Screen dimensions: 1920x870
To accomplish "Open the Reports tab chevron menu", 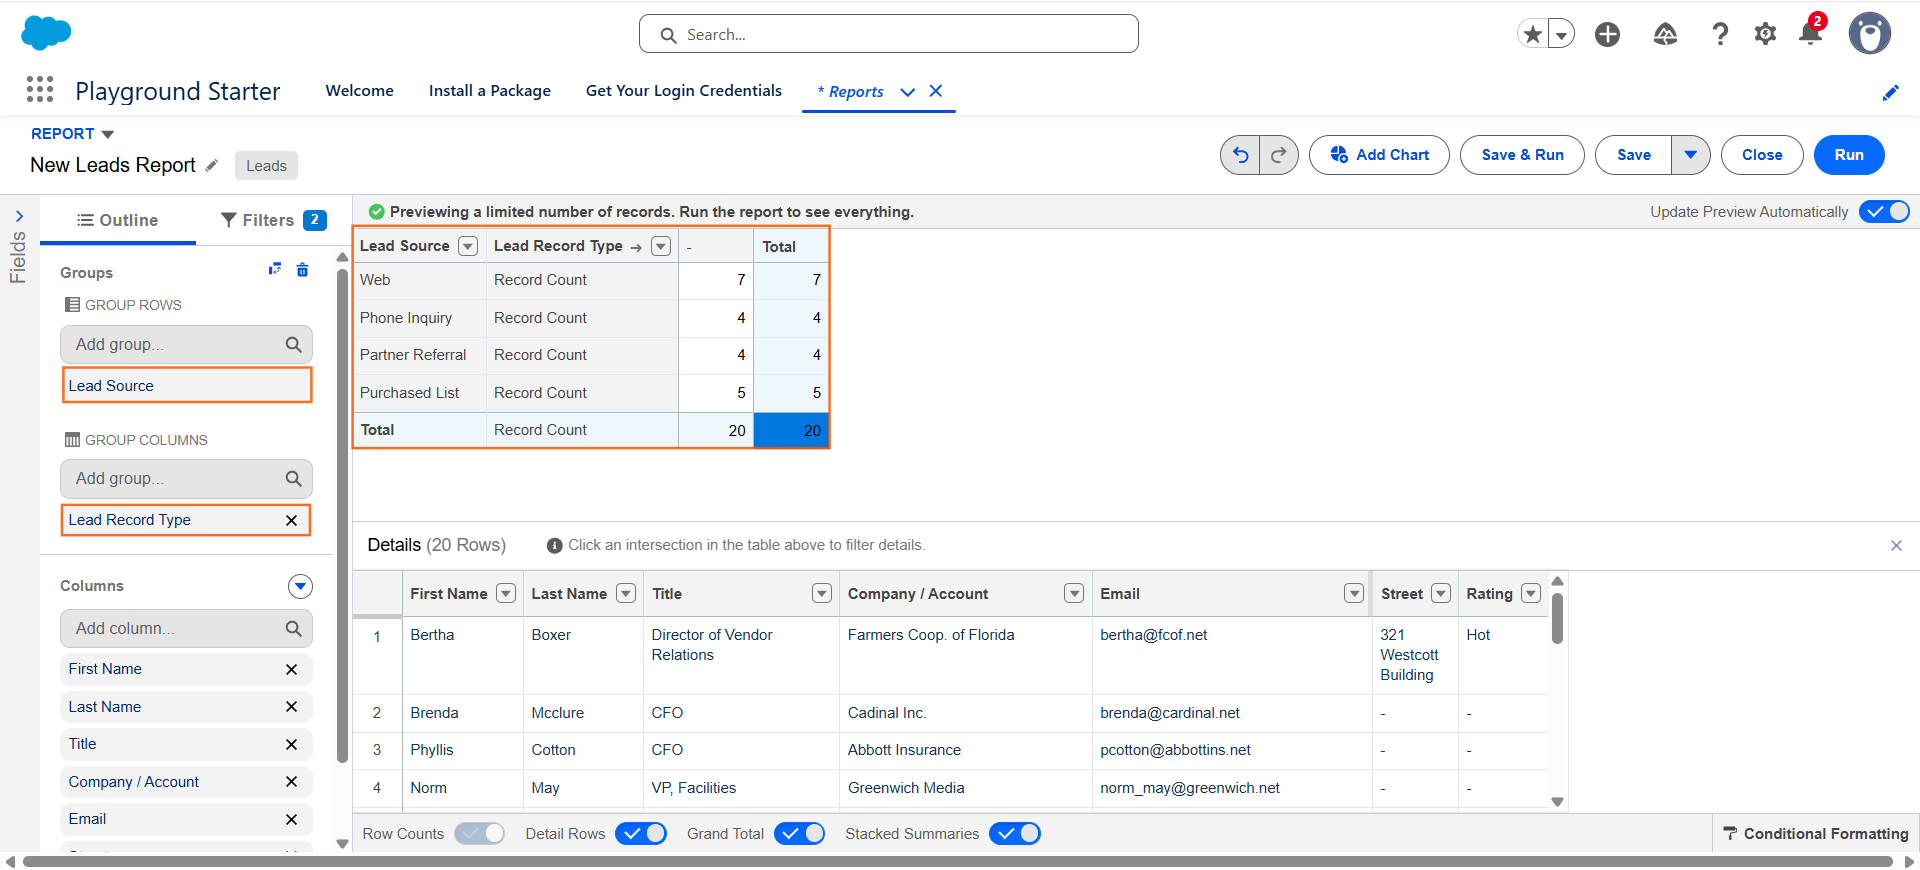I will [908, 92].
